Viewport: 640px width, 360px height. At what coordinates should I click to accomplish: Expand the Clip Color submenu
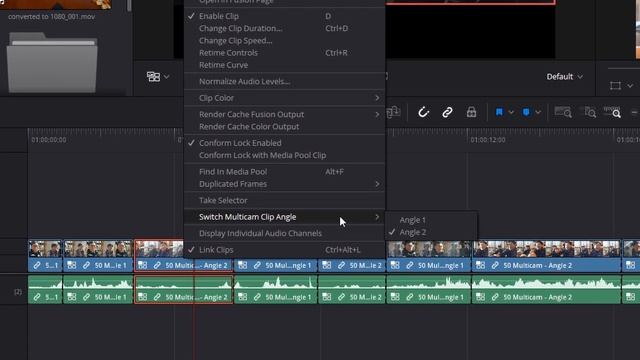tap(284, 98)
